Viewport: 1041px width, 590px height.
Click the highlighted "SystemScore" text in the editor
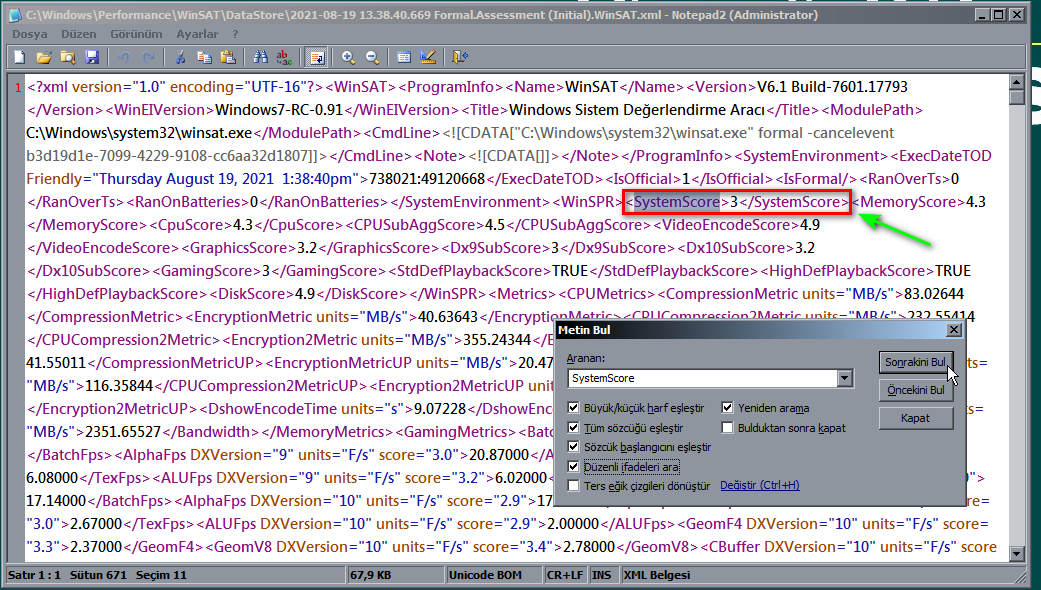(677, 202)
